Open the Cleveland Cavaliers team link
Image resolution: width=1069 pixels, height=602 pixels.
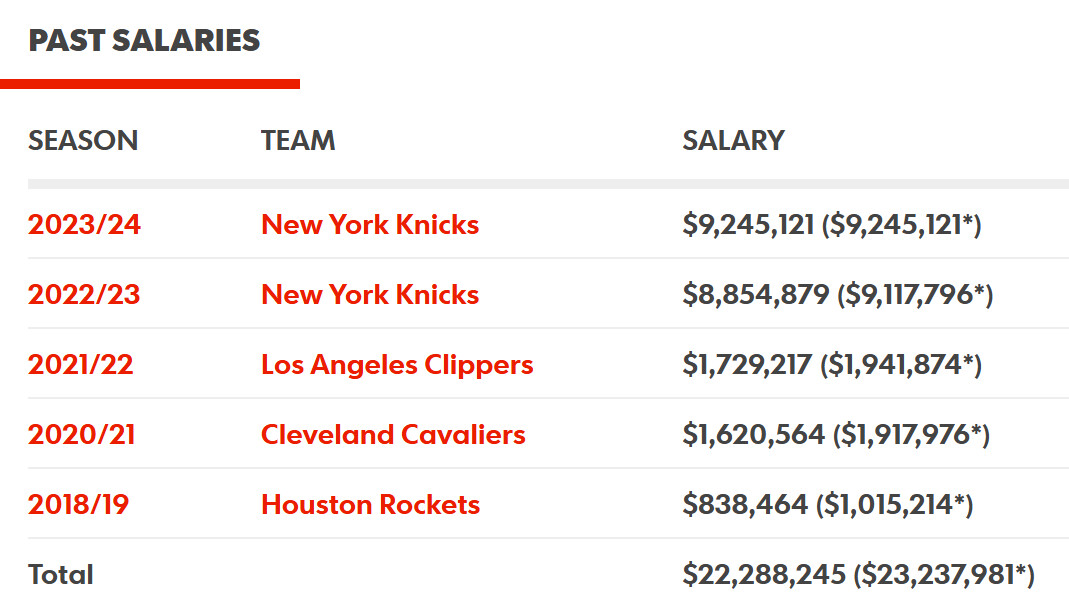(393, 434)
